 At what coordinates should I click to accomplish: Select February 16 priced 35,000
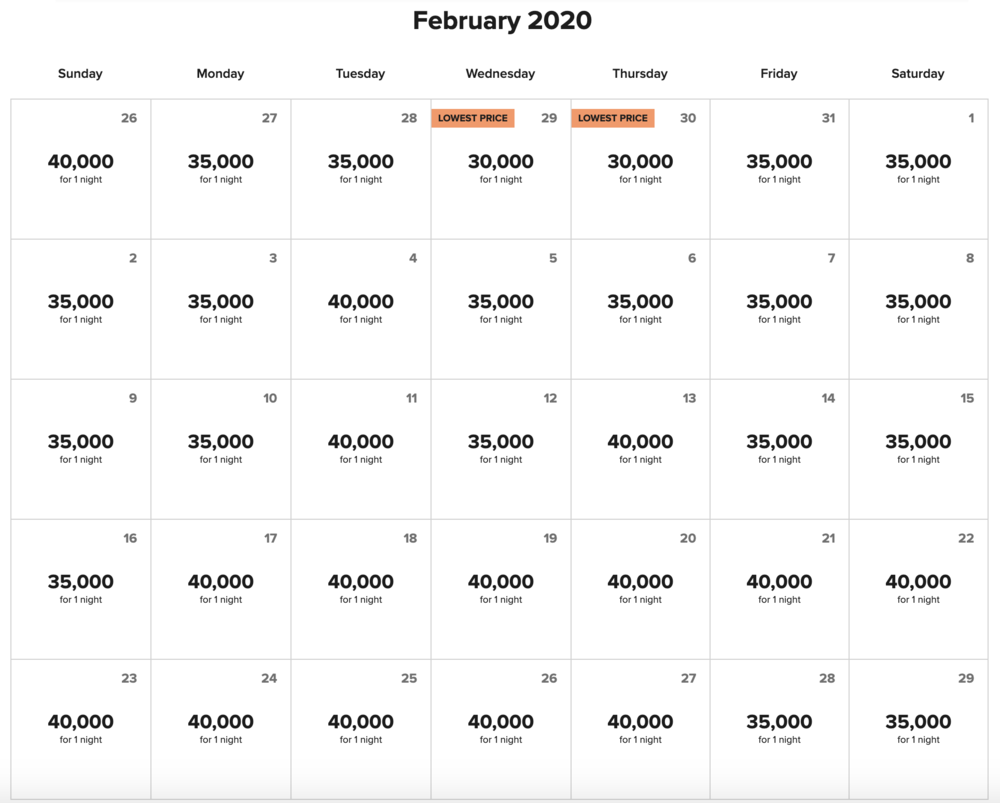pyautogui.click(x=81, y=588)
